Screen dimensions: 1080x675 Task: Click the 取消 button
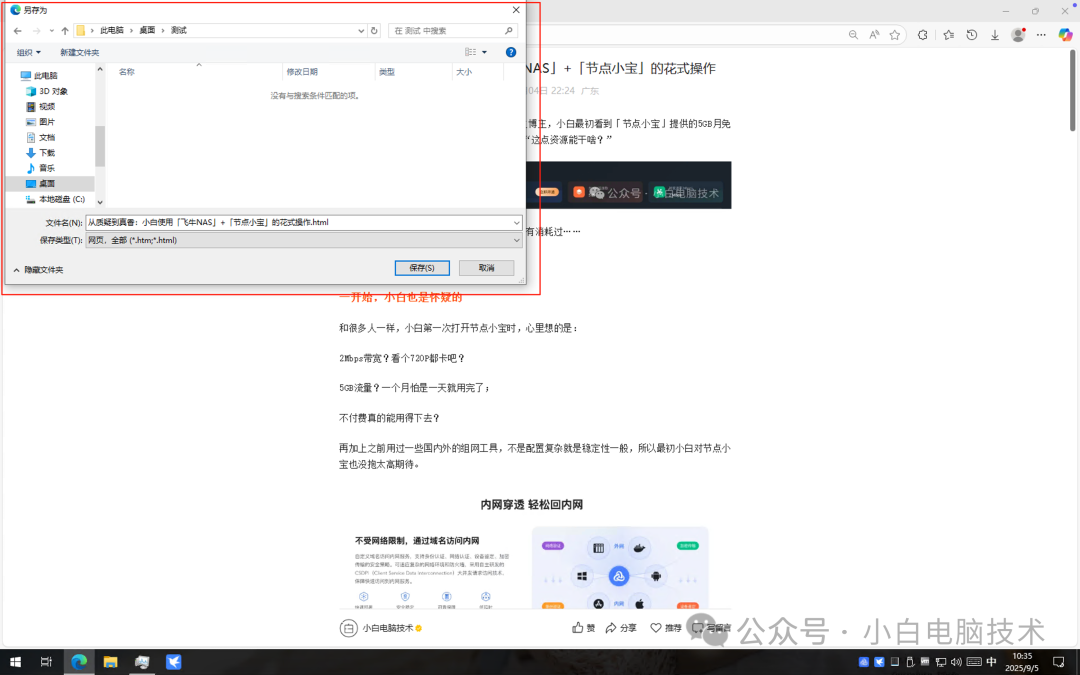click(x=486, y=268)
